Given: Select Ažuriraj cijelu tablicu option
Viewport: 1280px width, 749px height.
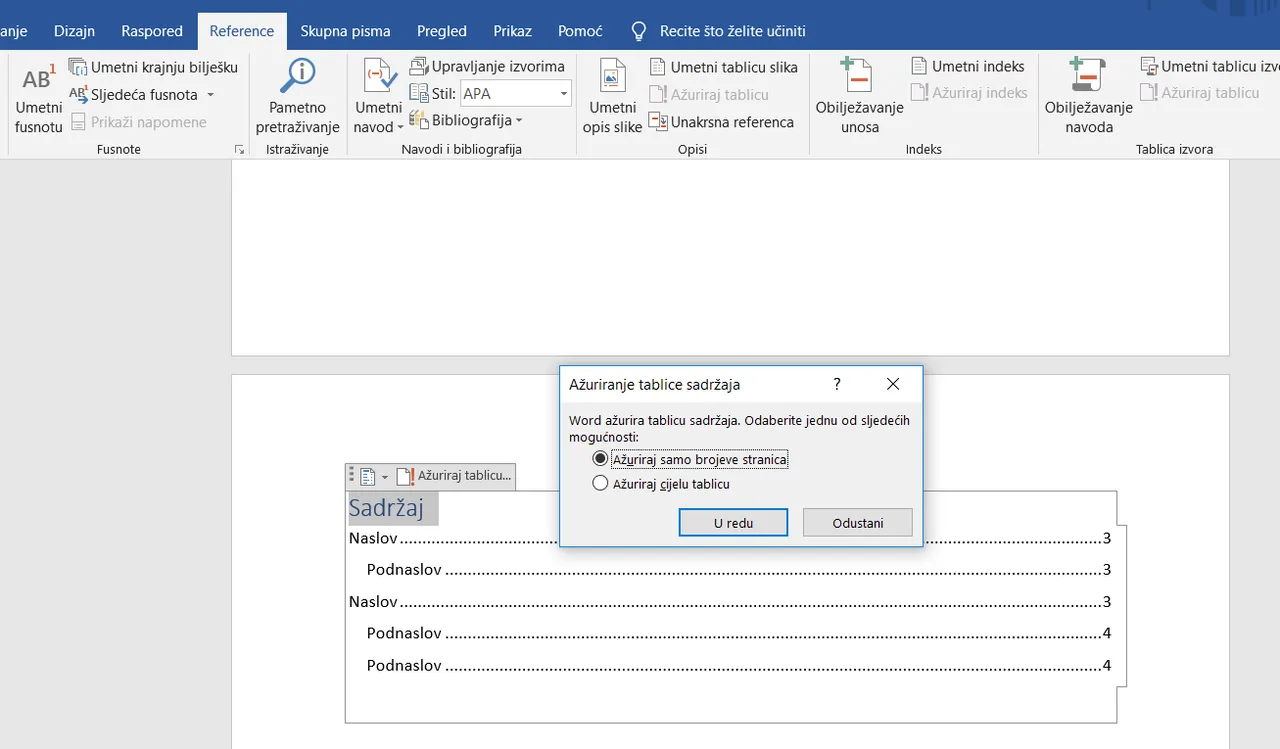Looking at the screenshot, I should (x=661, y=484).
